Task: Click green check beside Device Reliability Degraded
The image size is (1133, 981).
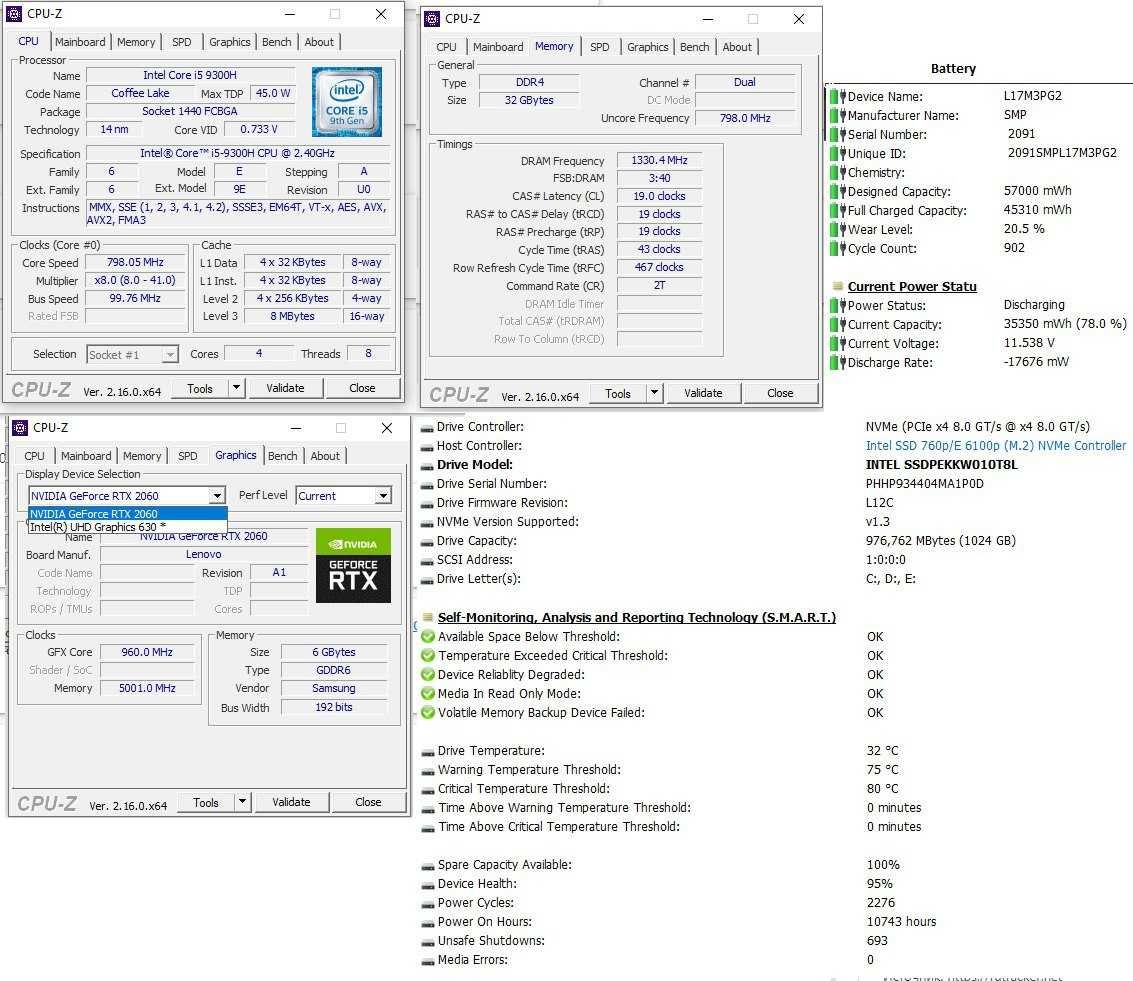Action: click(x=428, y=674)
